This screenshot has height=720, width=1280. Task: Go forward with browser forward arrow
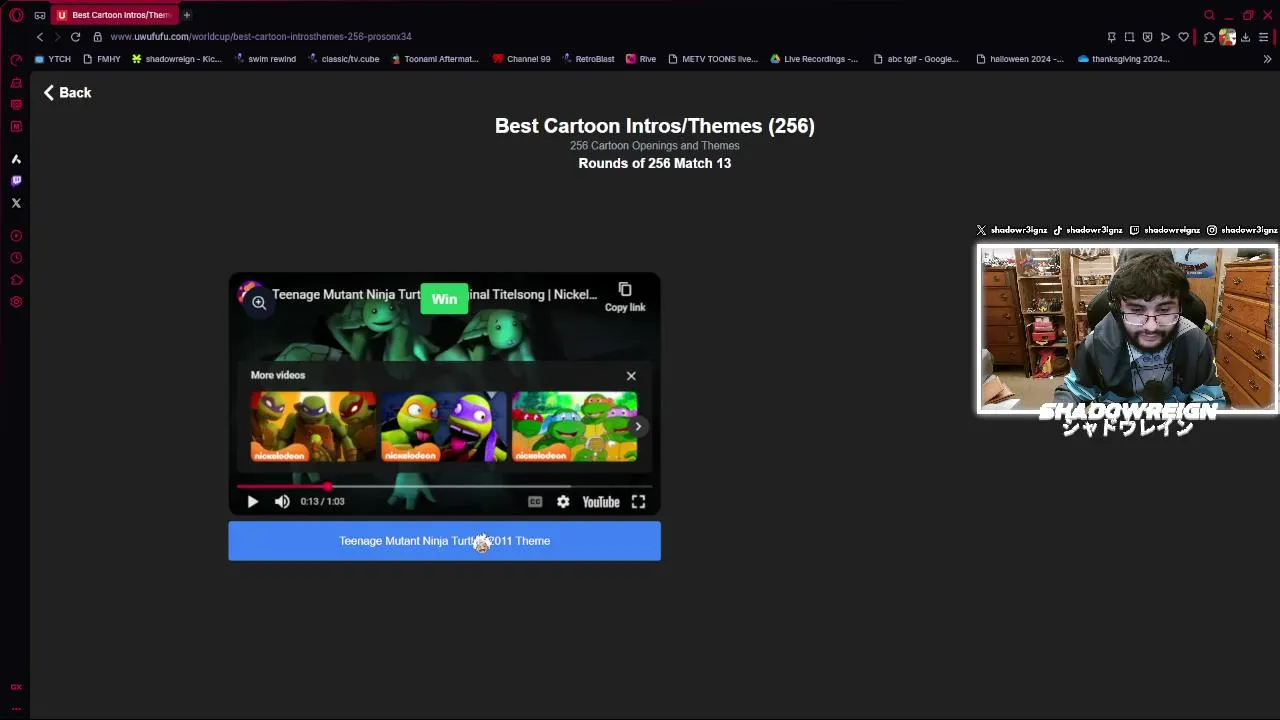57,37
